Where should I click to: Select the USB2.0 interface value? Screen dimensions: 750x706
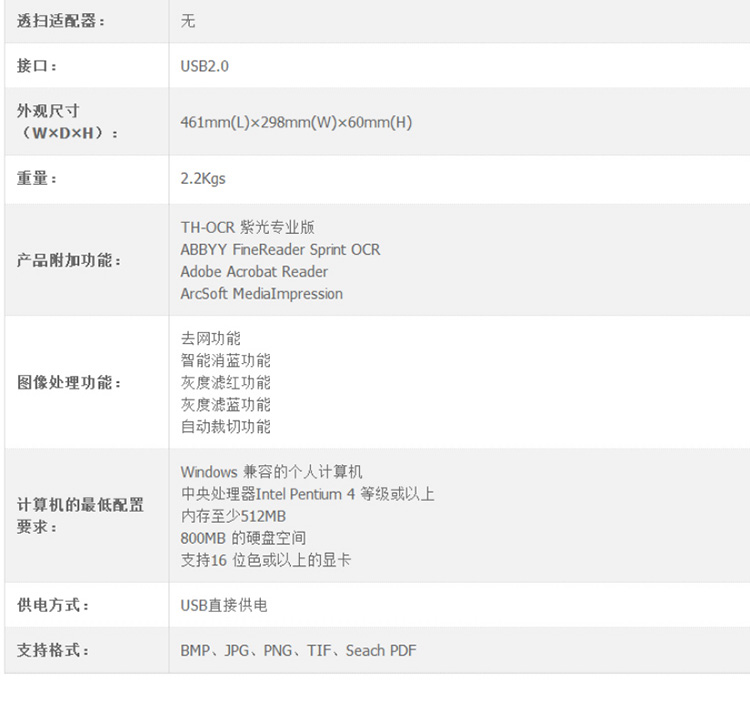[205, 66]
